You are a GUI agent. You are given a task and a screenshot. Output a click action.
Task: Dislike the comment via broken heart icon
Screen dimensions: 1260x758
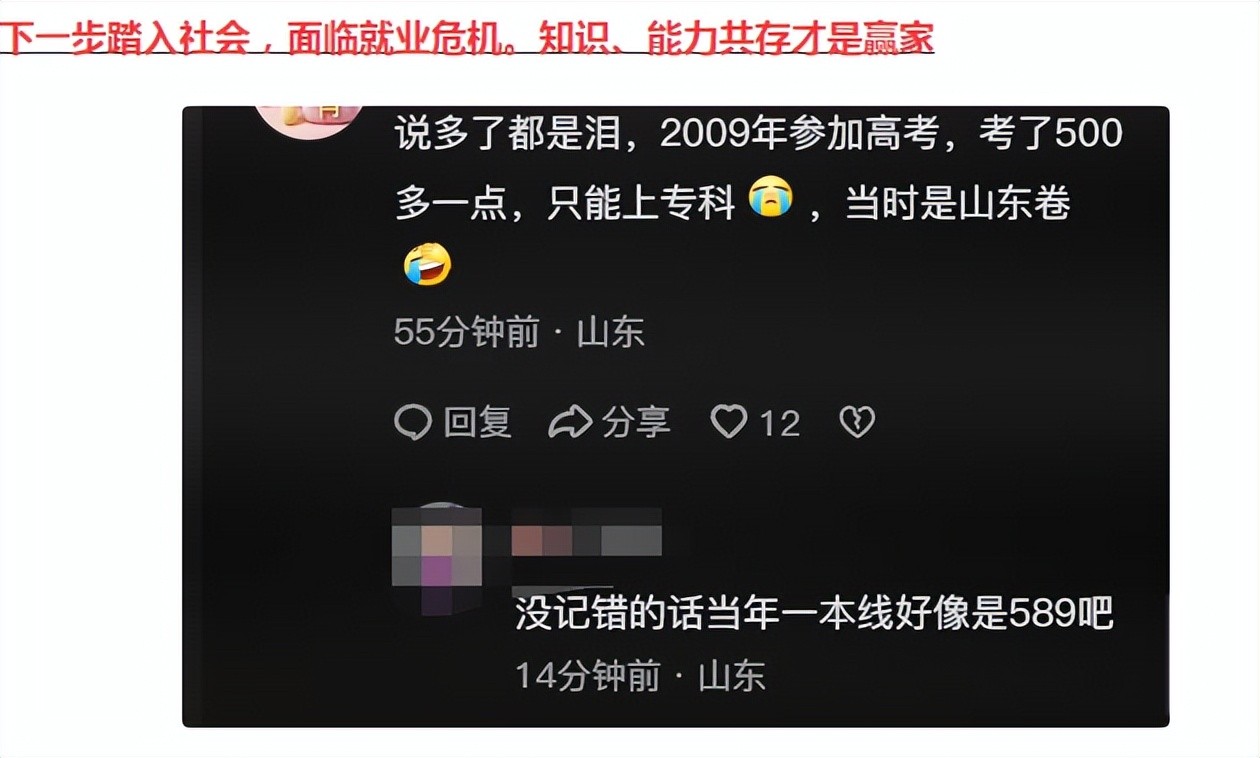click(x=857, y=422)
